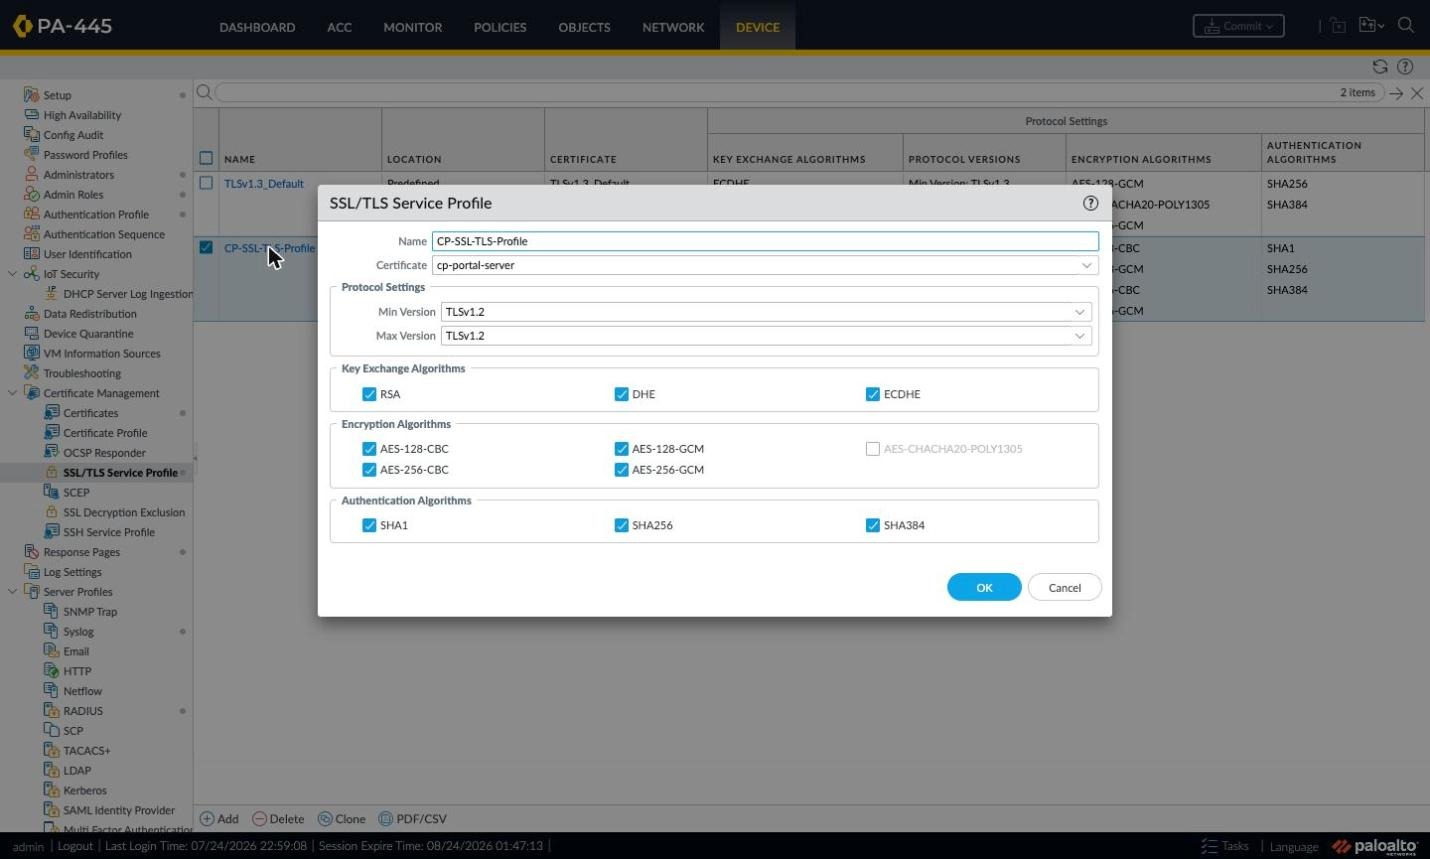Click the Troubleshooting tools icon
The image size is (1430, 859).
pos(31,373)
